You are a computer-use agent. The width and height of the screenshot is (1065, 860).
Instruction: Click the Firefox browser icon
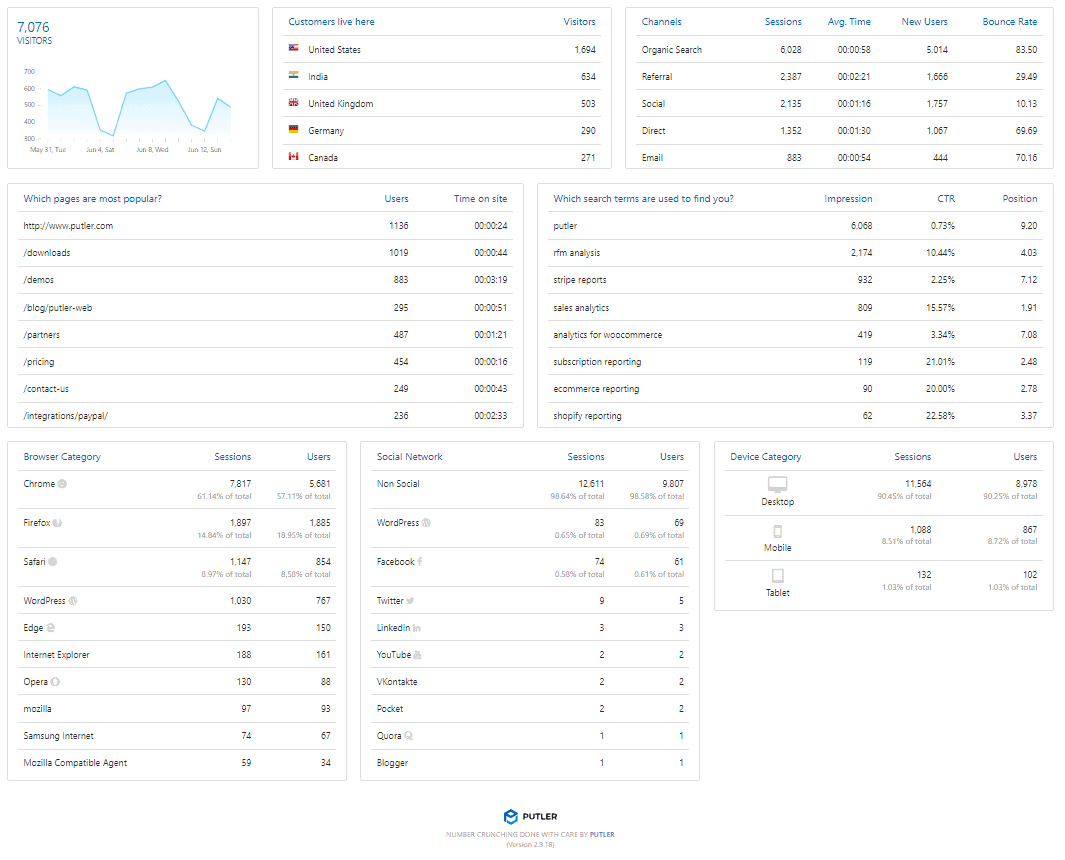coord(58,522)
